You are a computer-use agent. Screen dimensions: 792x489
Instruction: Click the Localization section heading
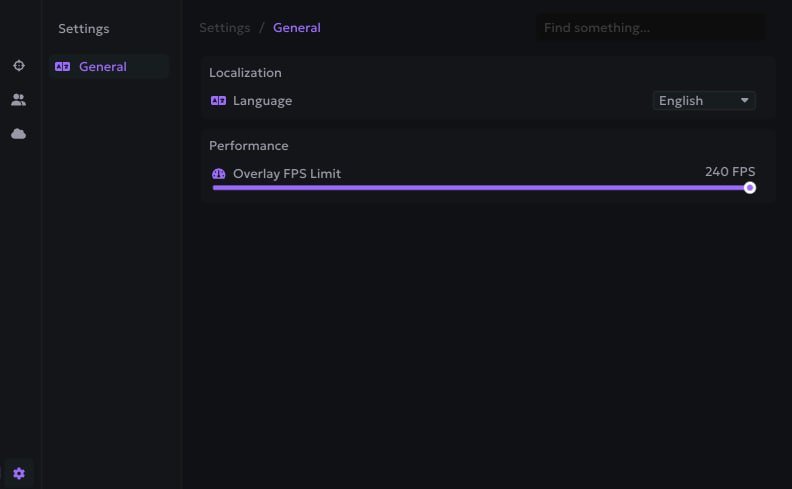(245, 73)
